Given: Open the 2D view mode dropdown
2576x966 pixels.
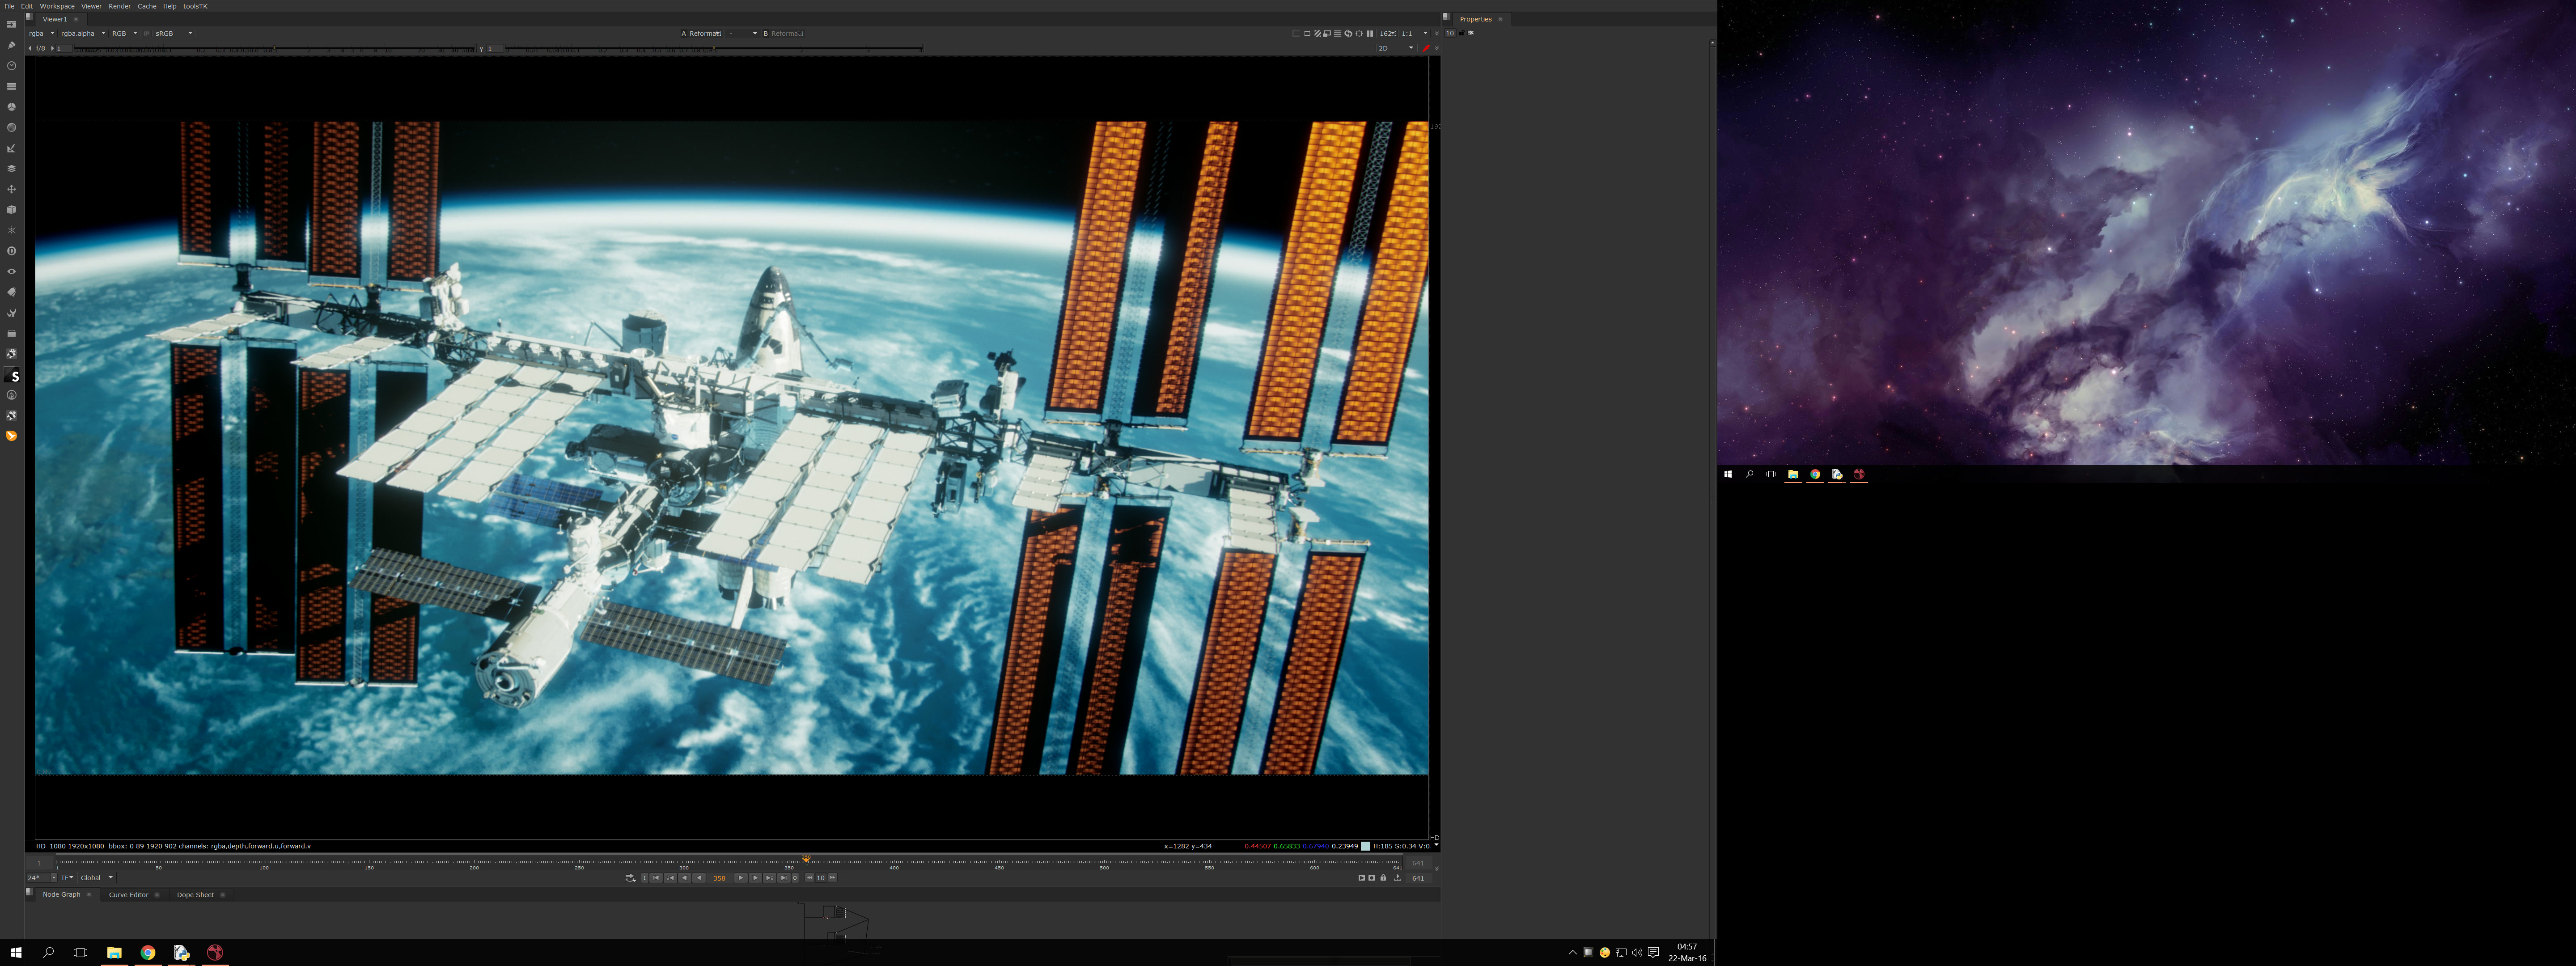Looking at the screenshot, I should click(1396, 48).
